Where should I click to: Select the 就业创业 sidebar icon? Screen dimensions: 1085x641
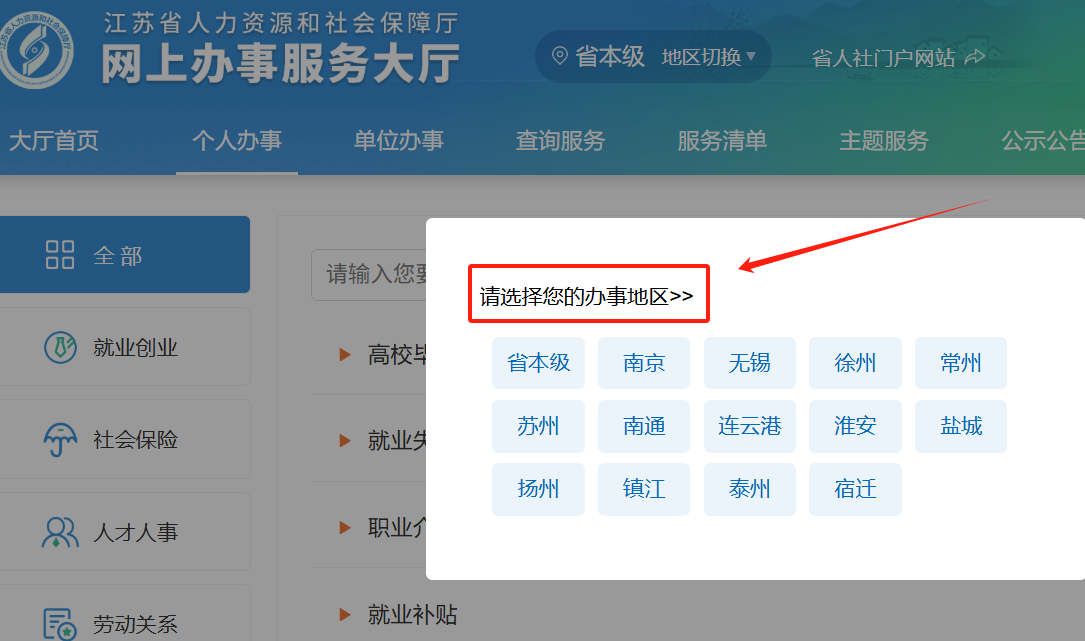(60, 348)
